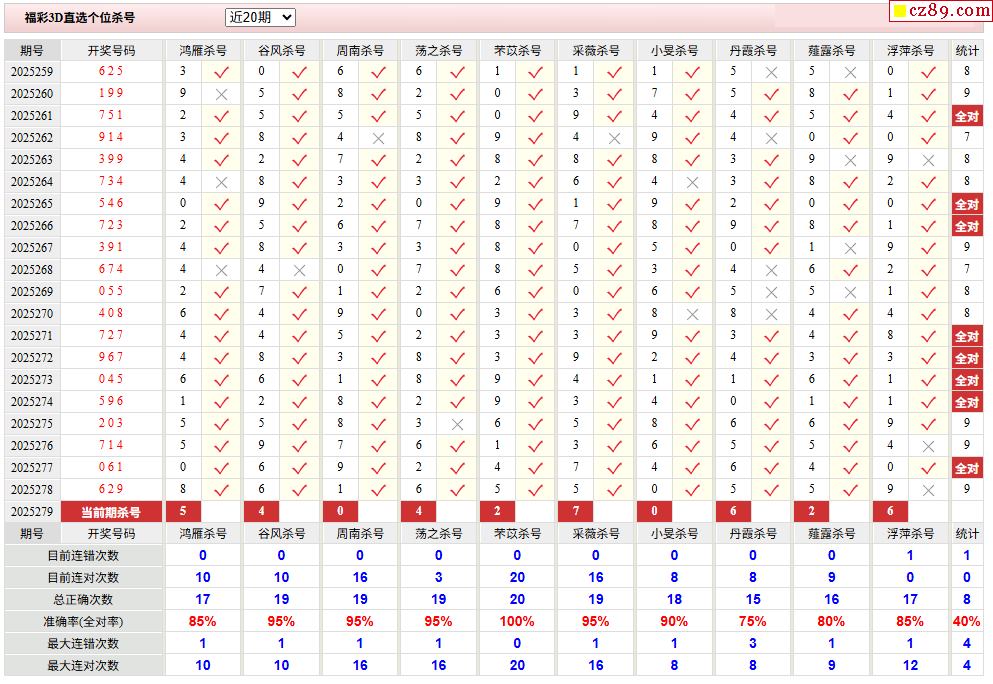This screenshot has height=684, width=993.
Task: Click 芣苡 check mark in row 2025267
Action: 535,248
